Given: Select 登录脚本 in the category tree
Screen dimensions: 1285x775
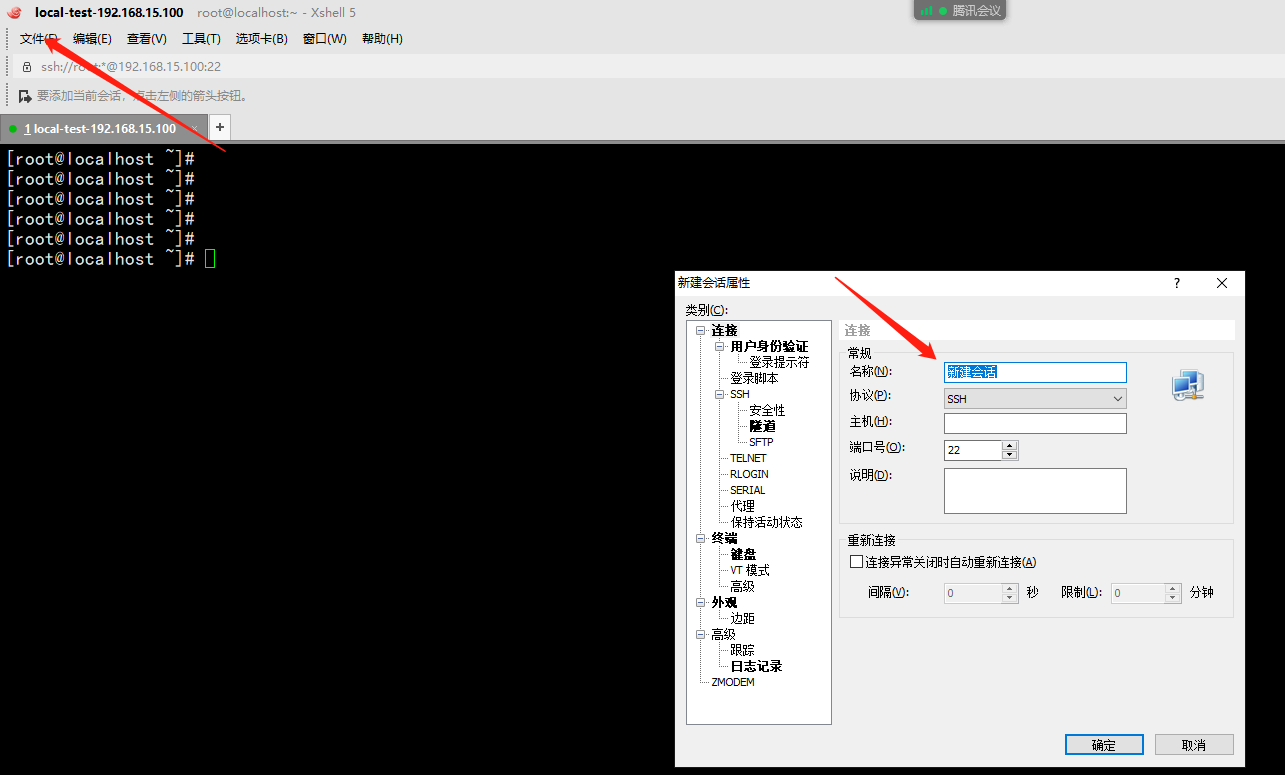Looking at the screenshot, I should click(x=754, y=378).
